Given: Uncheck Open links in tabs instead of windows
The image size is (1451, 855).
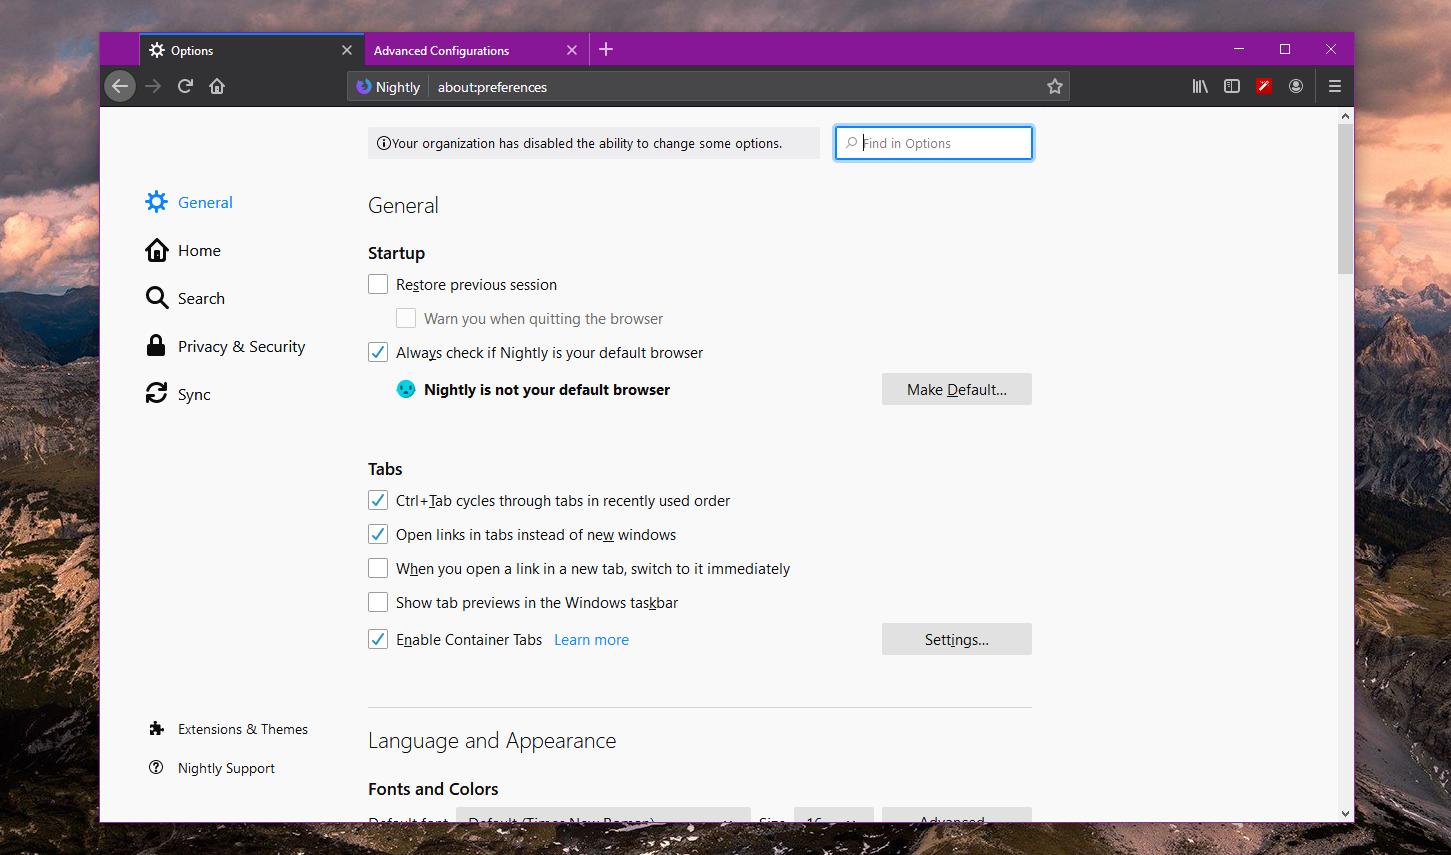Looking at the screenshot, I should coord(378,534).
